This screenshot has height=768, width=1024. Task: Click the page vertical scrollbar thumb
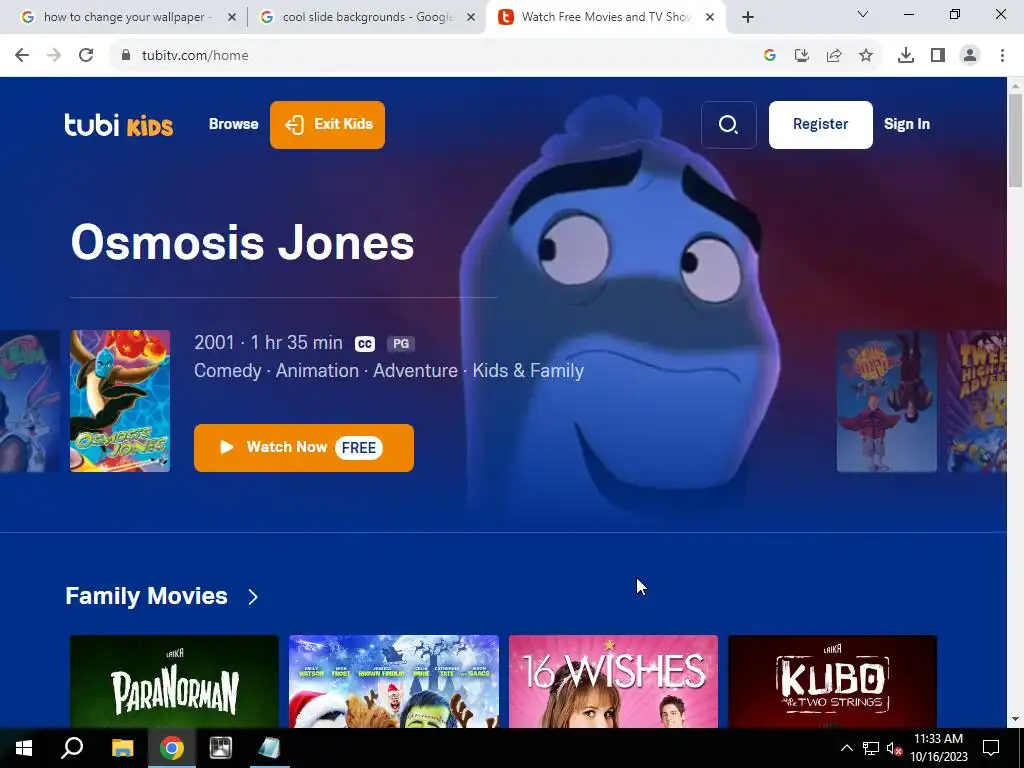coord(1016,140)
